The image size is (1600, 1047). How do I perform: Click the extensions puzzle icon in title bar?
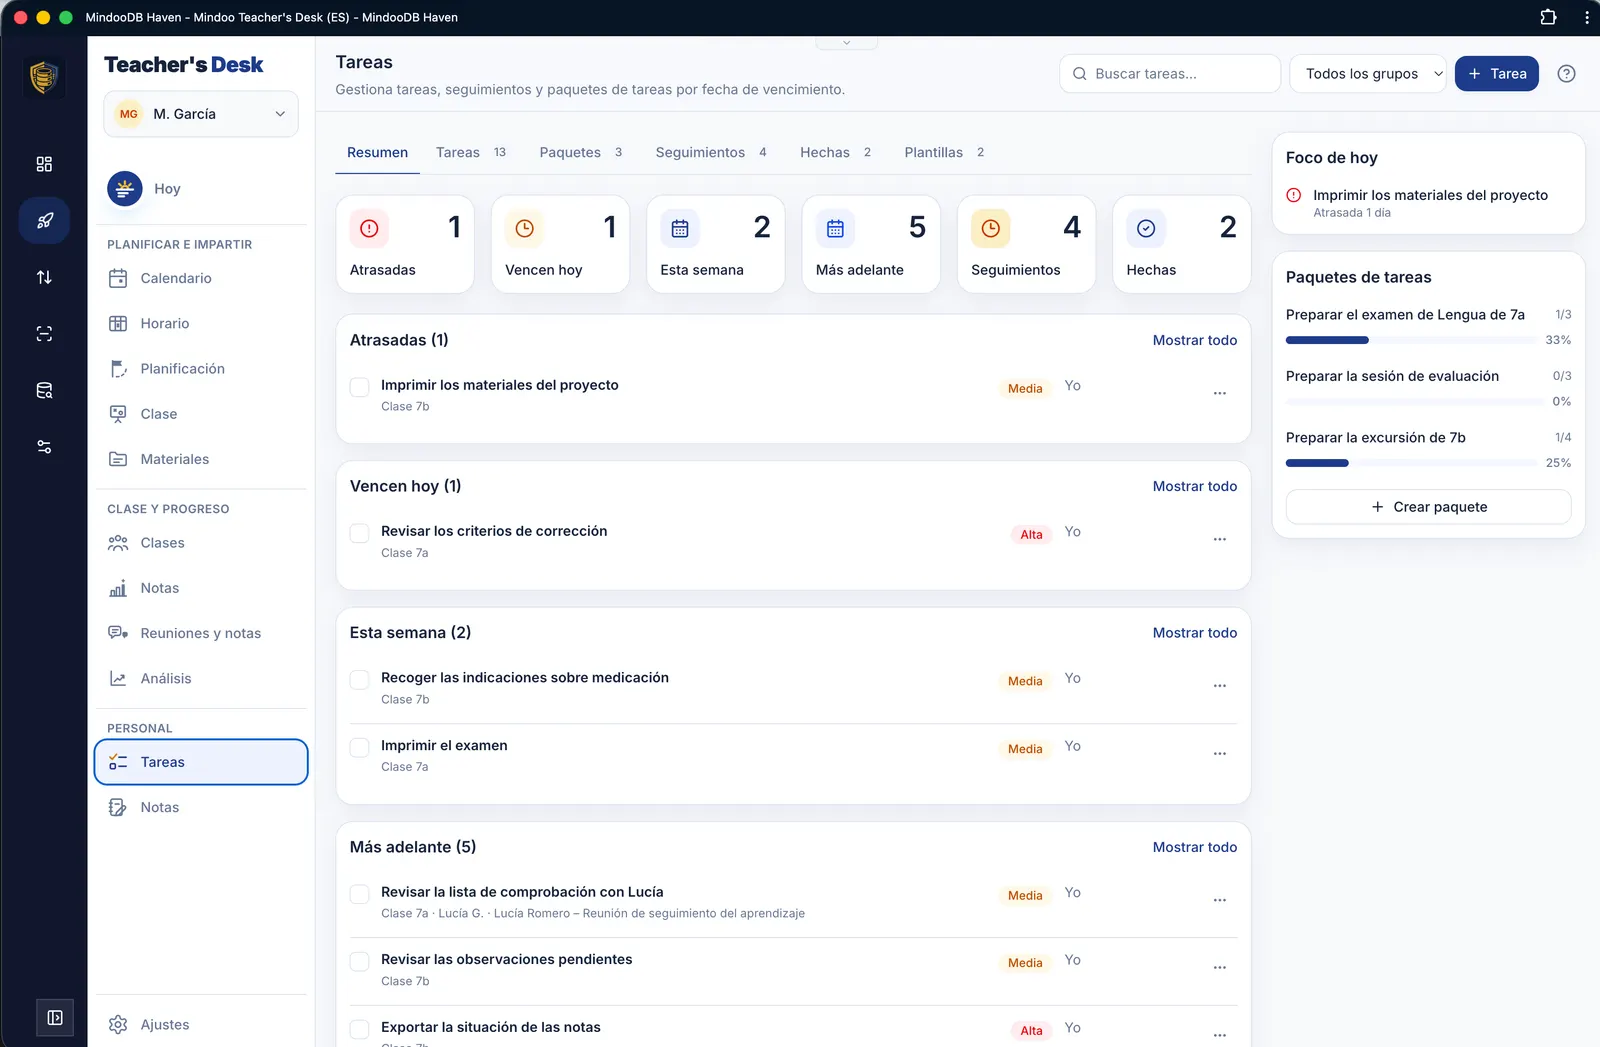tap(1548, 17)
